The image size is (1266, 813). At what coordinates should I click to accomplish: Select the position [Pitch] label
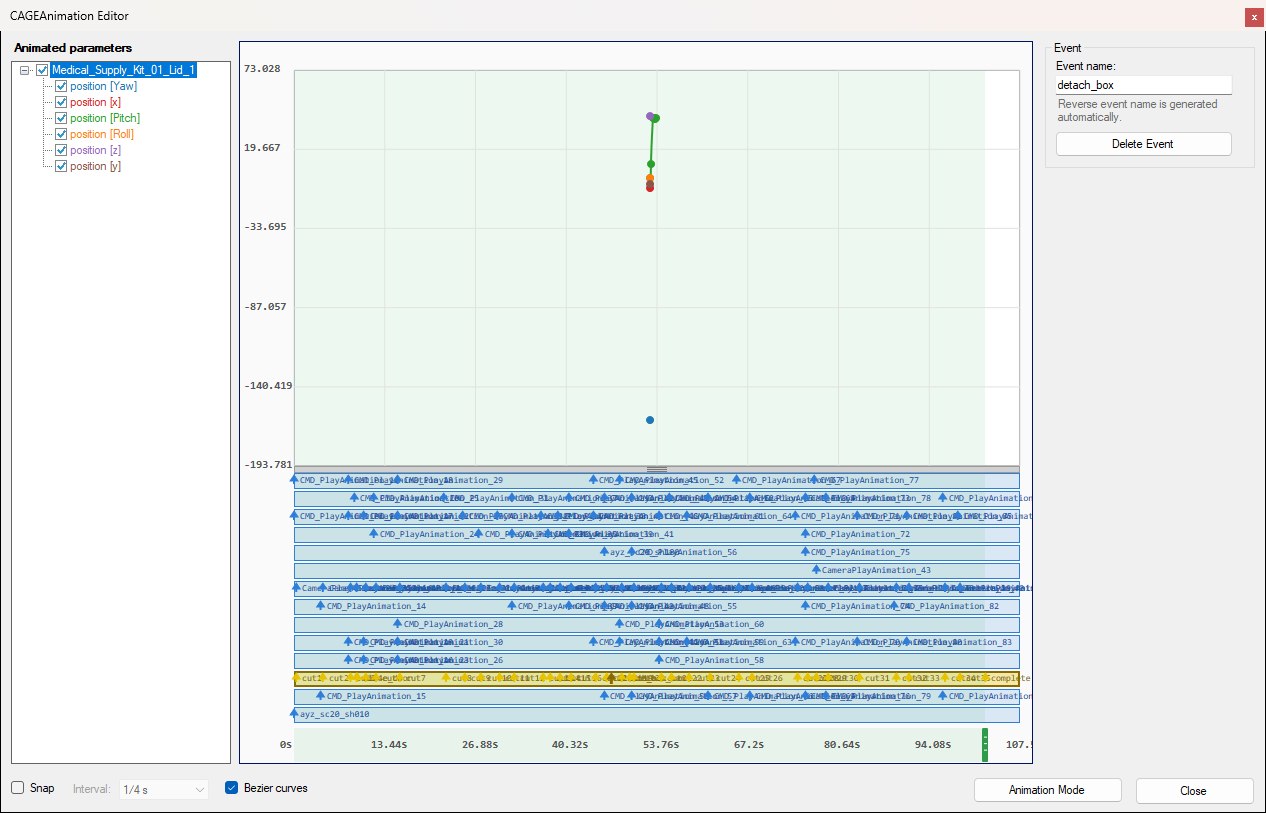(x=105, y=118)
